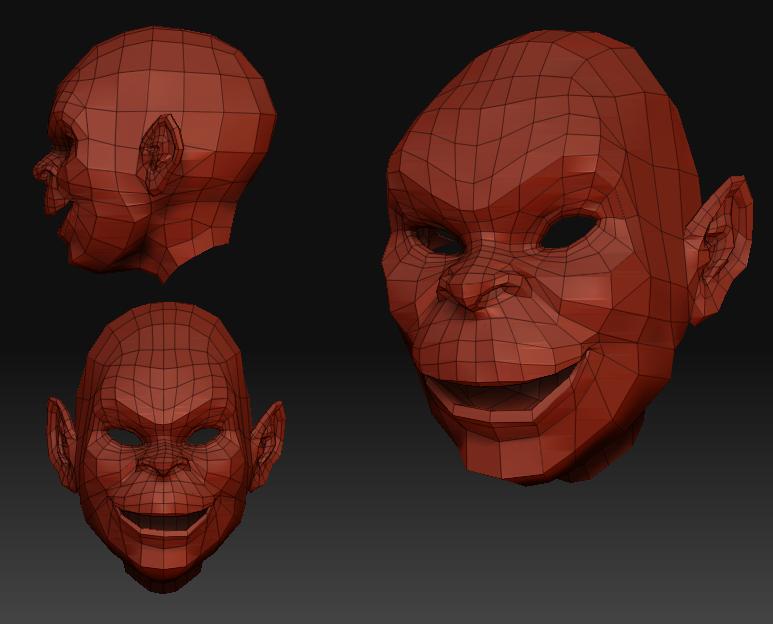
Task: Select the large three-quarter view head model
Action: click(567, 256)
